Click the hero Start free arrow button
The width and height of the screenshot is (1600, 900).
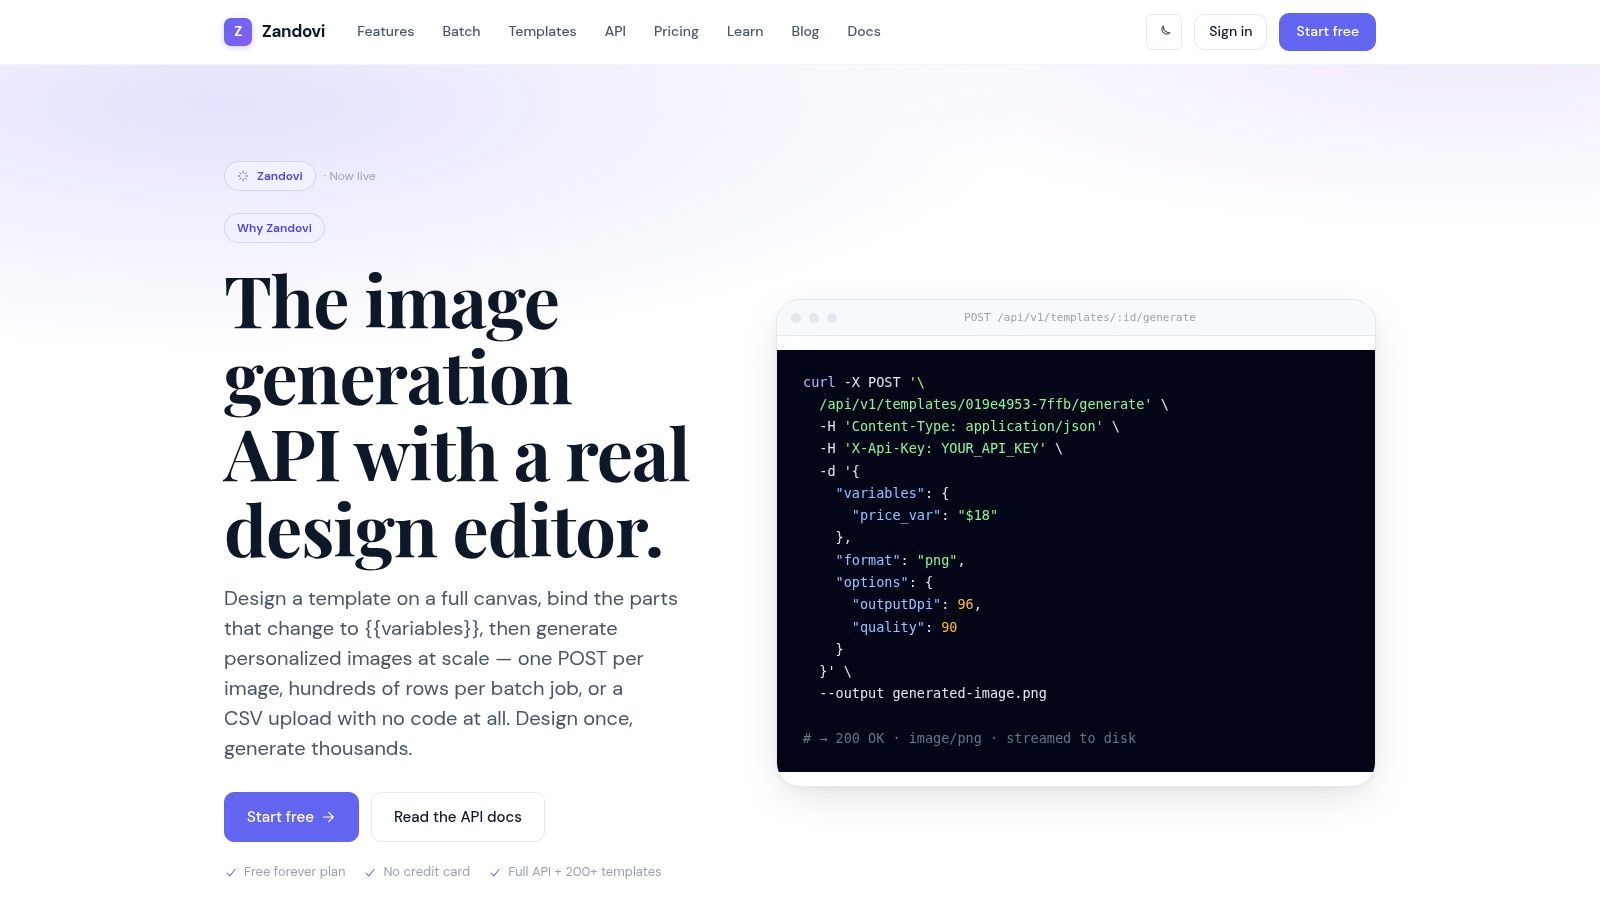coord(291,817)
